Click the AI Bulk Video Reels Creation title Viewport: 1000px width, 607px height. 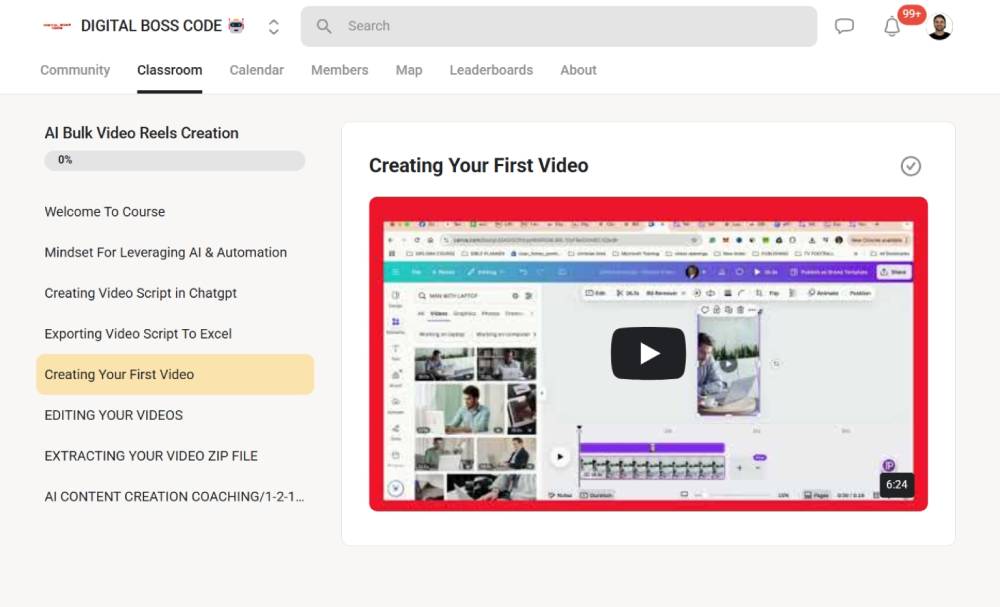tap(142, 133)
